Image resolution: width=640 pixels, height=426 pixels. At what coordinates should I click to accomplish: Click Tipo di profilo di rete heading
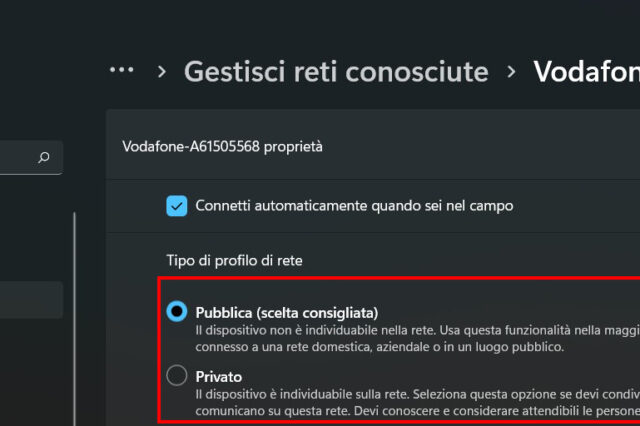[x=235, y=260]
